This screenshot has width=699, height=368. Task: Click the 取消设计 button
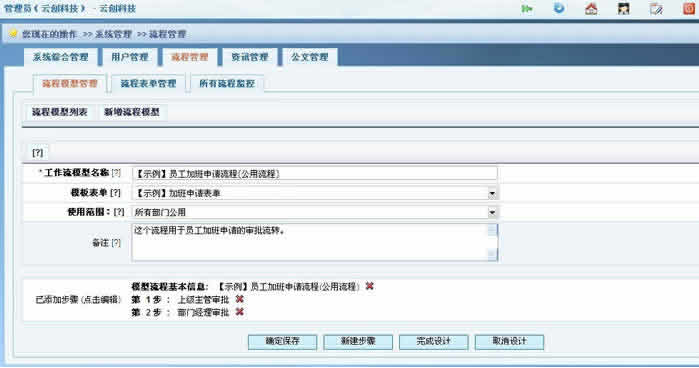(510, 342)
